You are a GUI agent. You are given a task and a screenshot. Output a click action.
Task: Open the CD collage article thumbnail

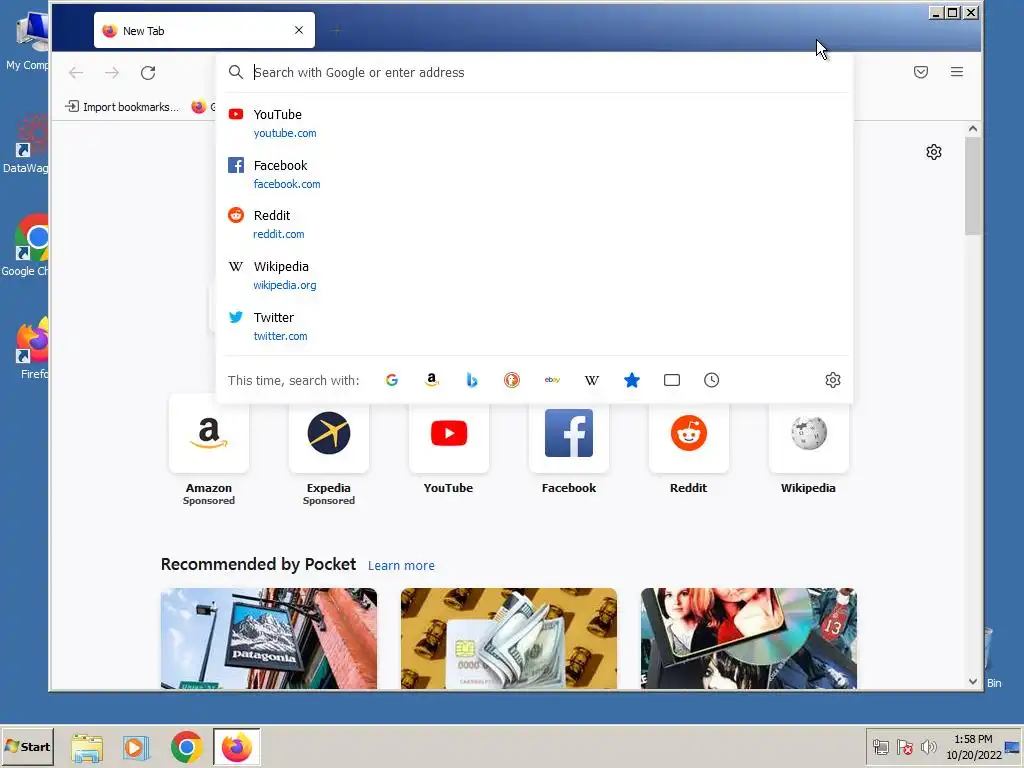pyautogui.click(x=748, y=638)
